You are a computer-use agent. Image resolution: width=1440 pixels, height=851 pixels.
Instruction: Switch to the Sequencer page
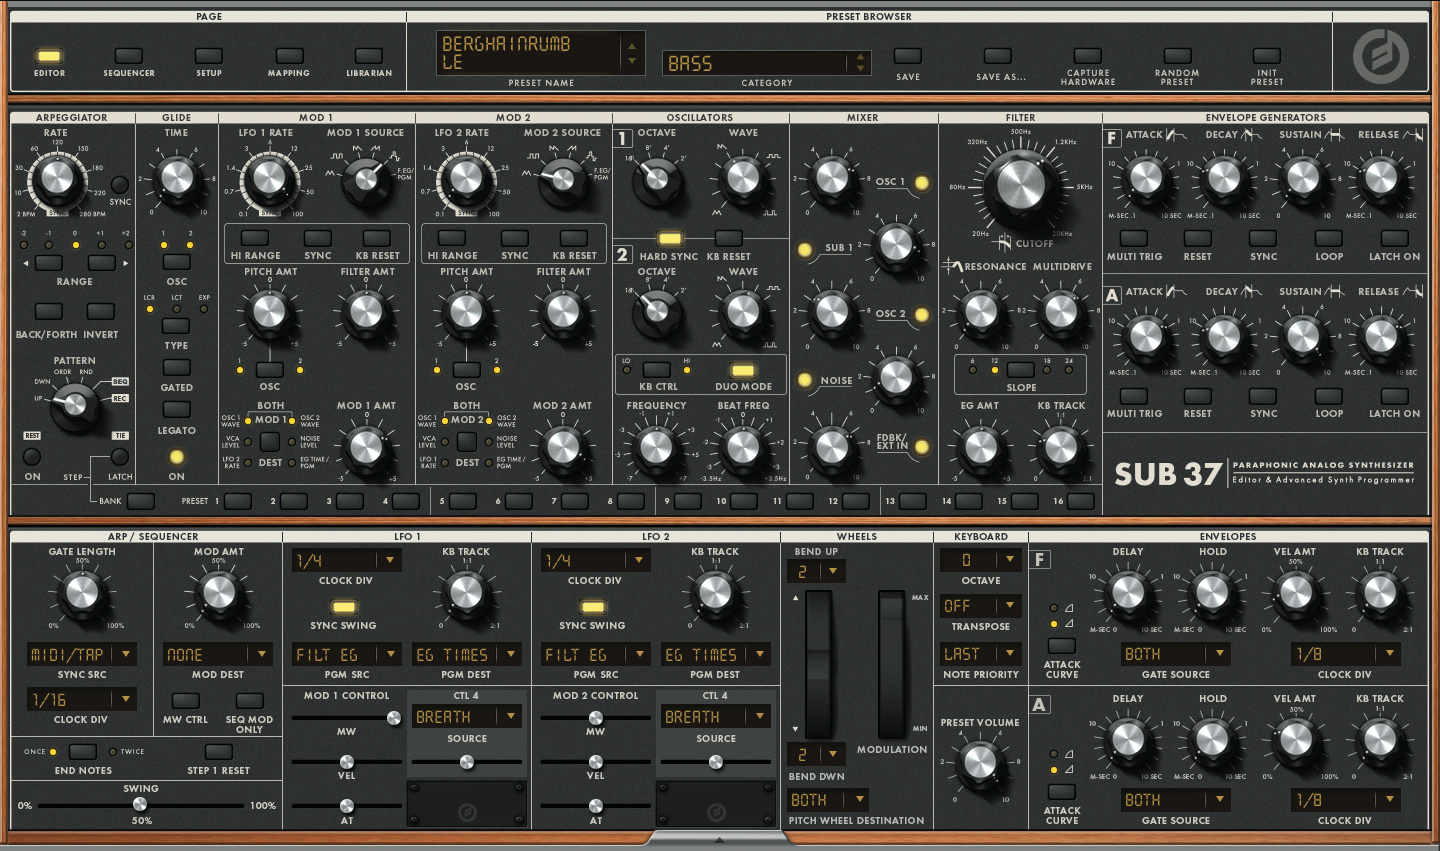(x=129, y=57)
